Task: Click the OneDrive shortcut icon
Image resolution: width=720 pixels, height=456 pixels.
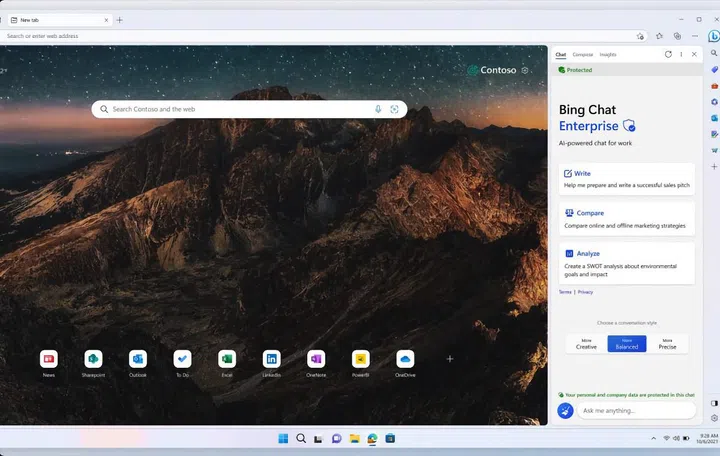Action: tap(405, 358)
